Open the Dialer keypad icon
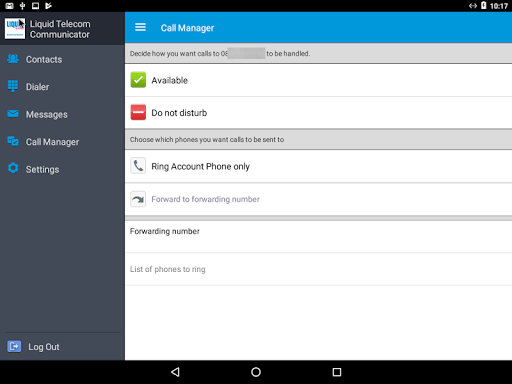The image size is (512, 384). pyautogui.click(x=13, y=86)
